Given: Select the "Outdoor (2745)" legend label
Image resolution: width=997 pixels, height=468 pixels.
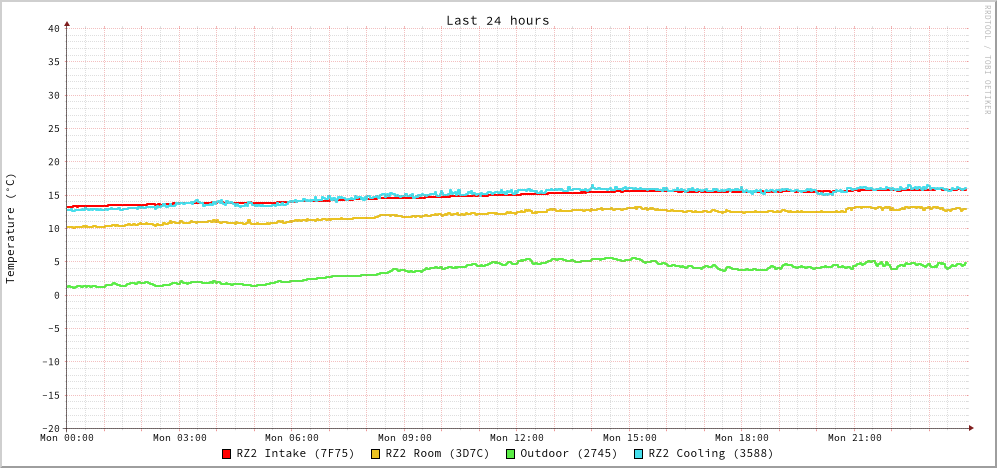Looking at the screenshot, I should (x=568, y=453).
